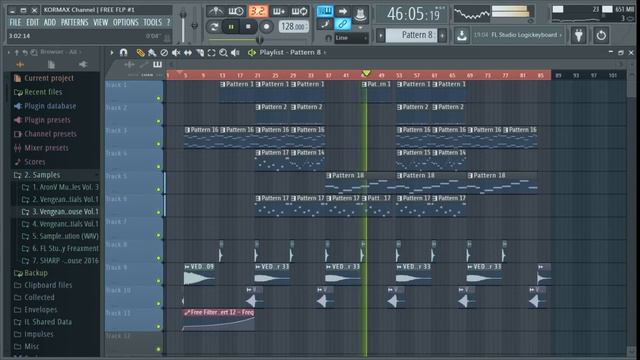Screen dimensions: 640x360
Task: Collapse the 2. Samples folder
Action: [x=42, y=175]
